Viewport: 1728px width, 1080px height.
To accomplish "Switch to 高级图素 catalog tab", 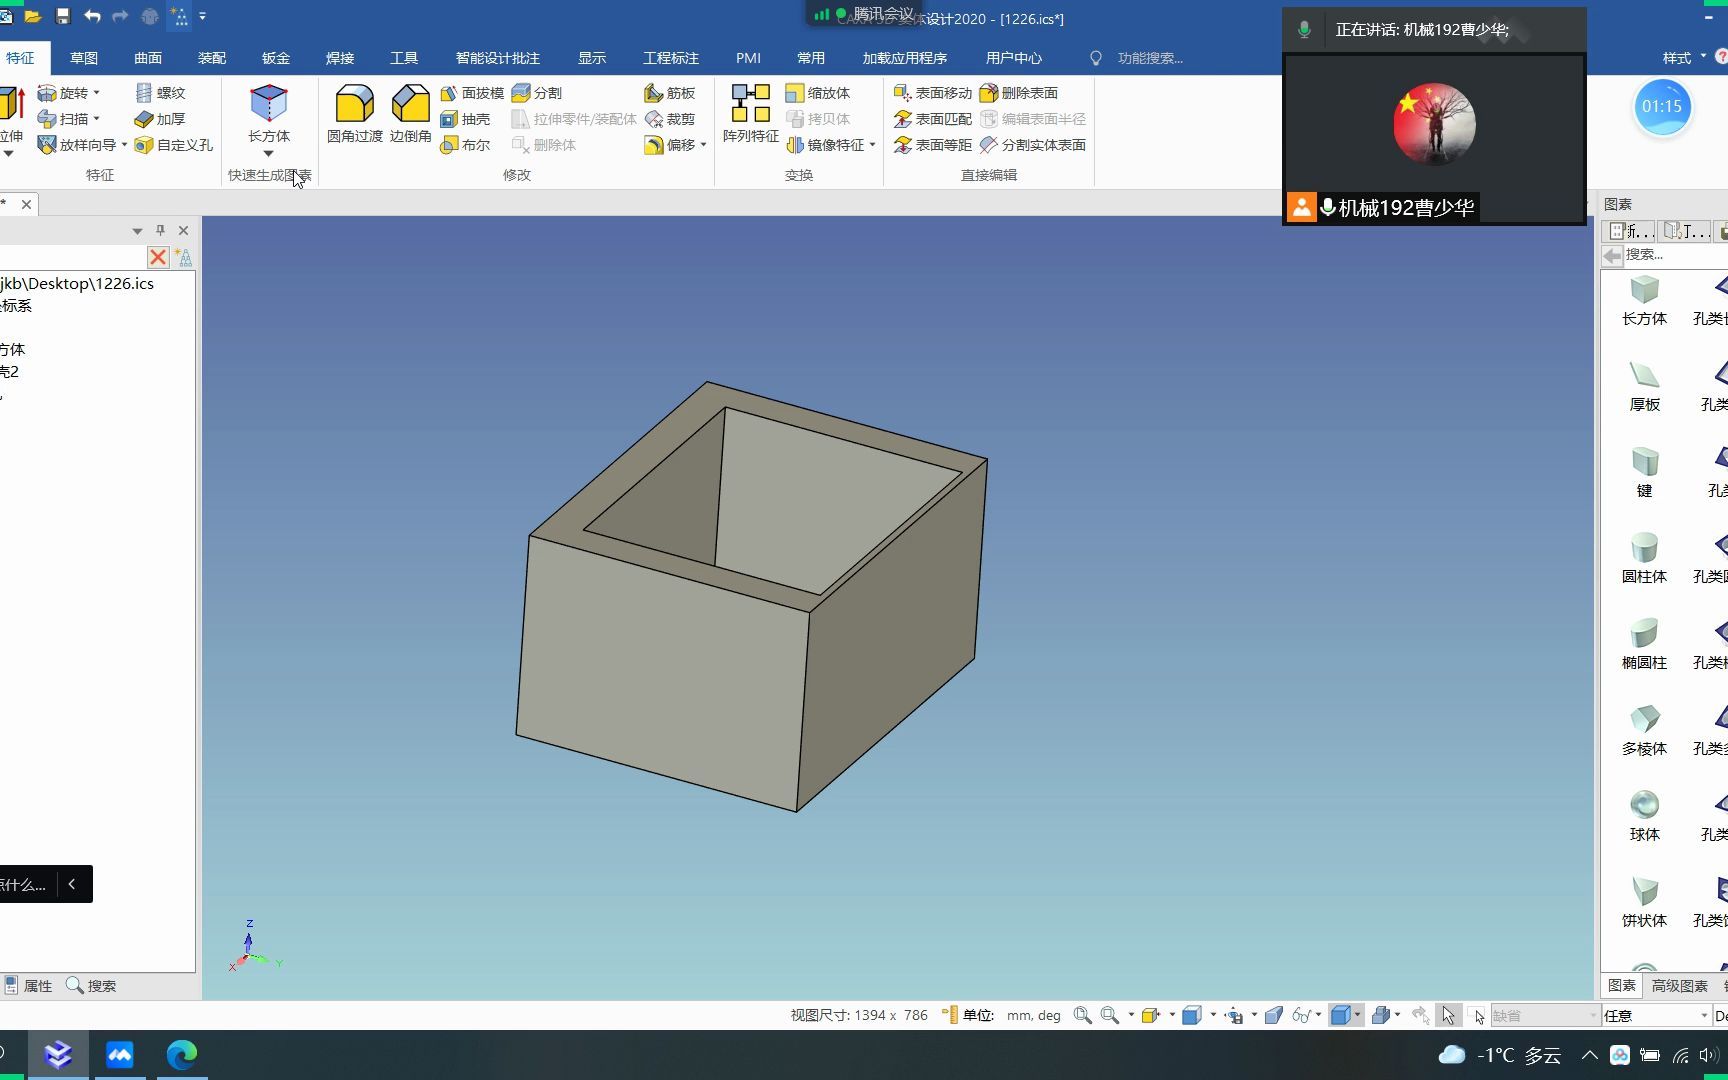I will [1680, 986].
